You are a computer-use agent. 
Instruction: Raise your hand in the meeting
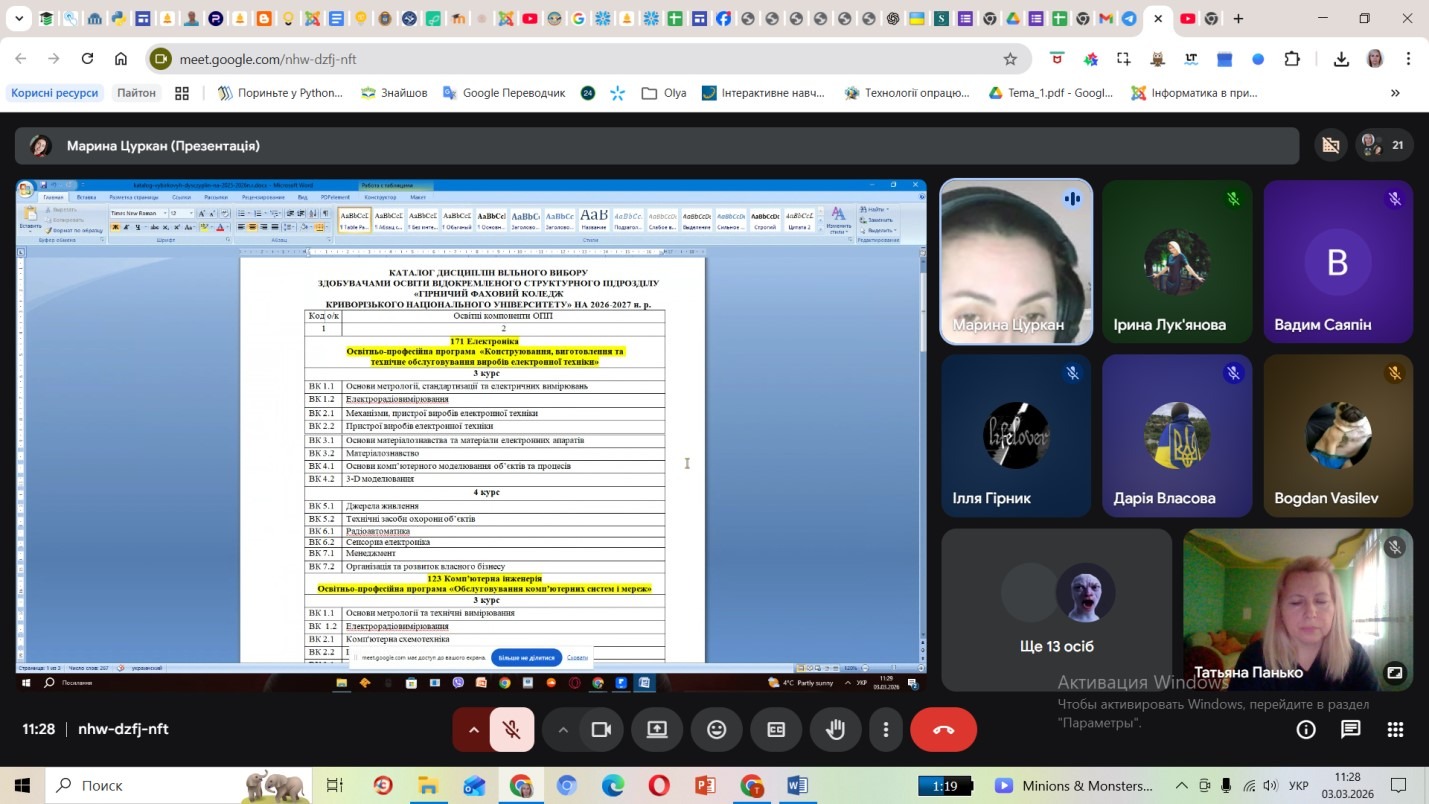pyautogui.click(x=835, y=730)
